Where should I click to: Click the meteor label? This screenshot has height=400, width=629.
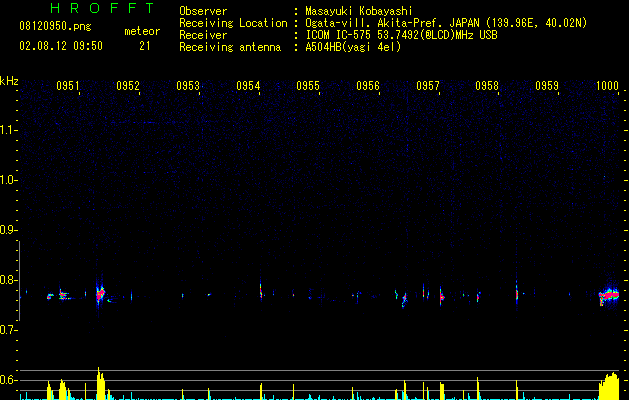pyautogui.click(x=142, y=31)
